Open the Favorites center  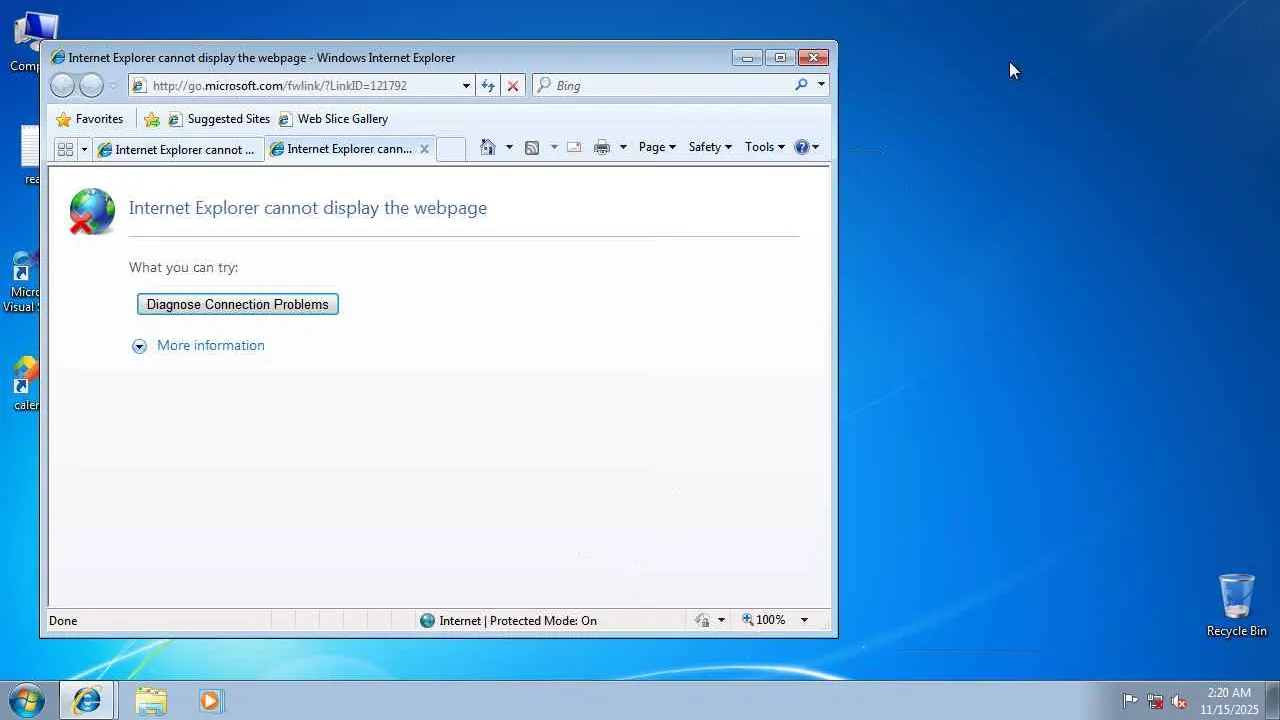tap(90, 119)
